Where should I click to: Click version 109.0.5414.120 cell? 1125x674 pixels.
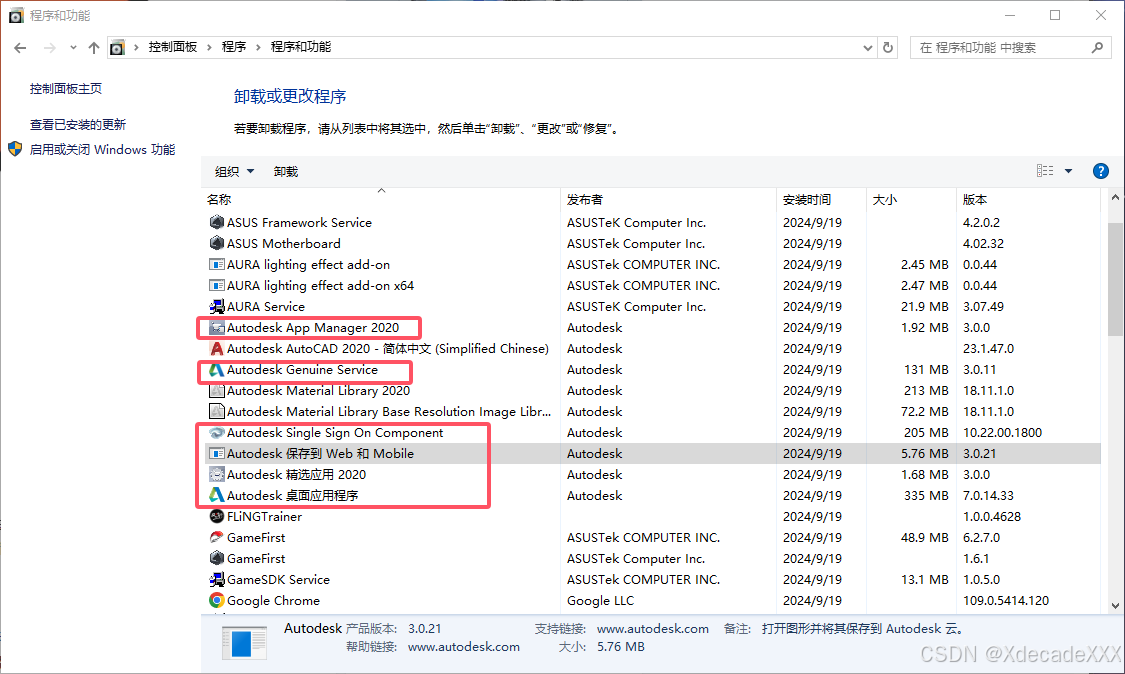tap(1006, 600)
